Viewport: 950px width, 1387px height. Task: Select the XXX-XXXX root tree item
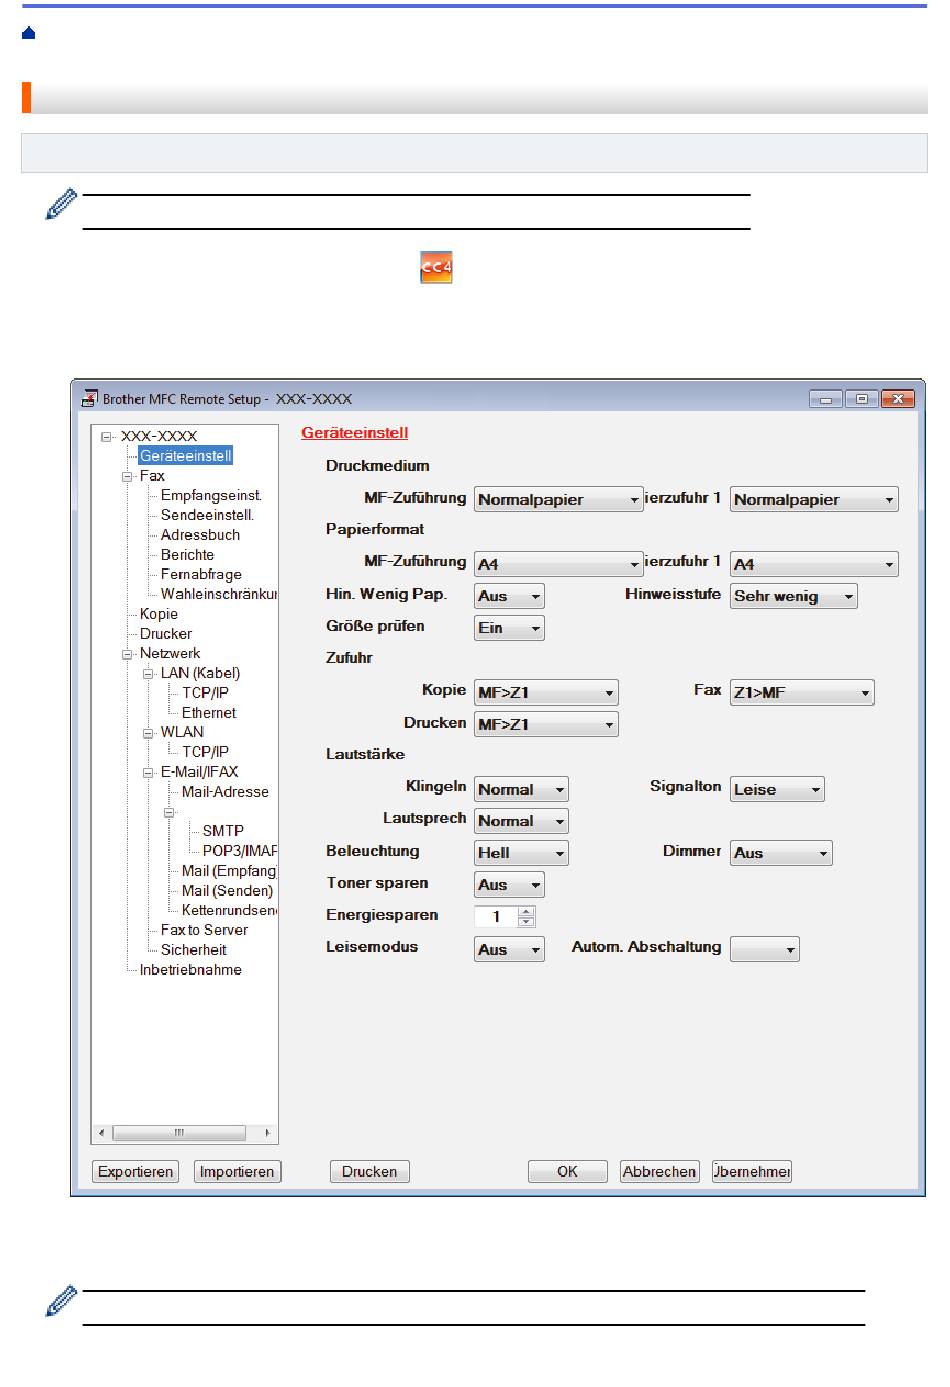click(159, 436)
